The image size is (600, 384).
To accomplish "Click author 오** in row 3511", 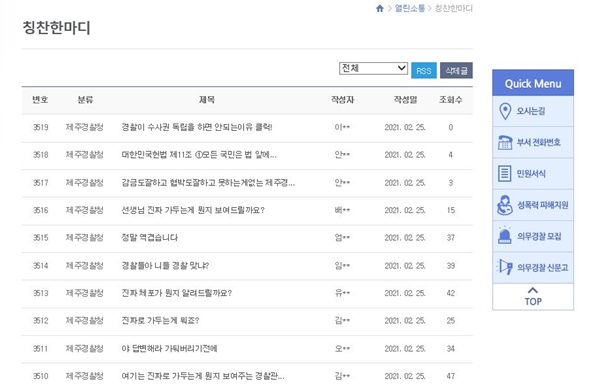I will tap(342, 349).
